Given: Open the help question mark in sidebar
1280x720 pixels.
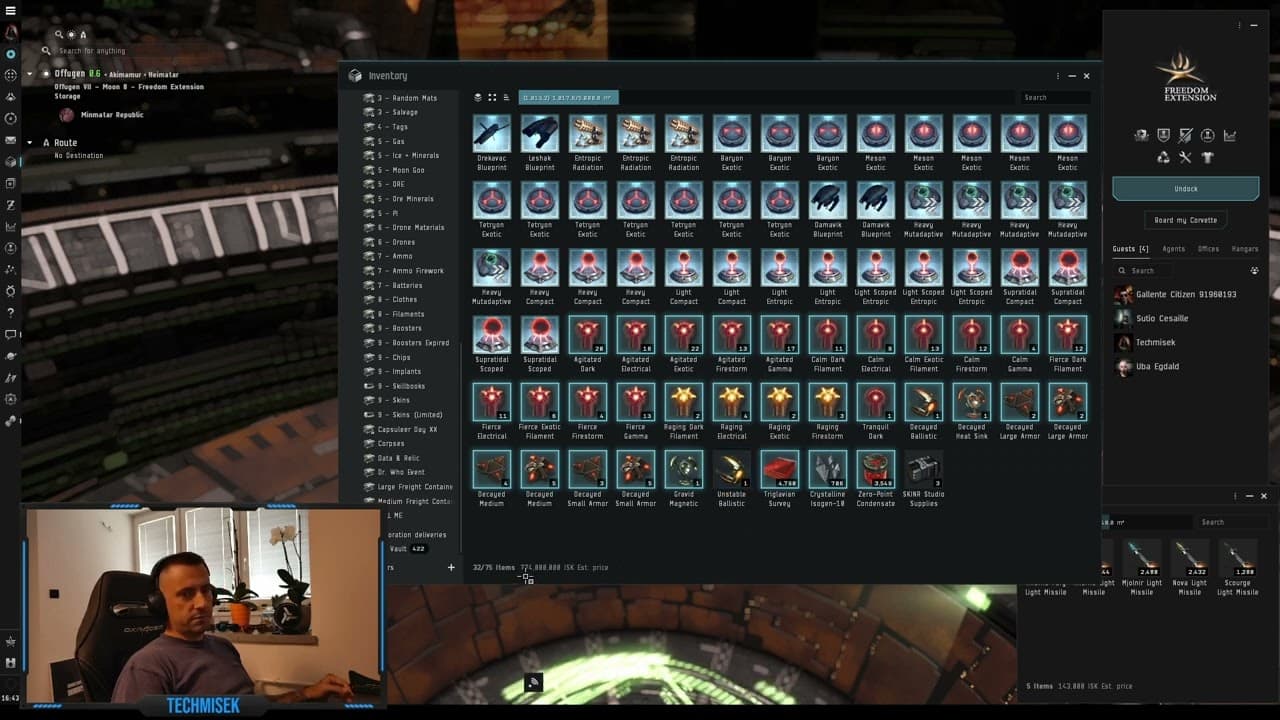Looking at the screenshot, I should pos(10,313).
